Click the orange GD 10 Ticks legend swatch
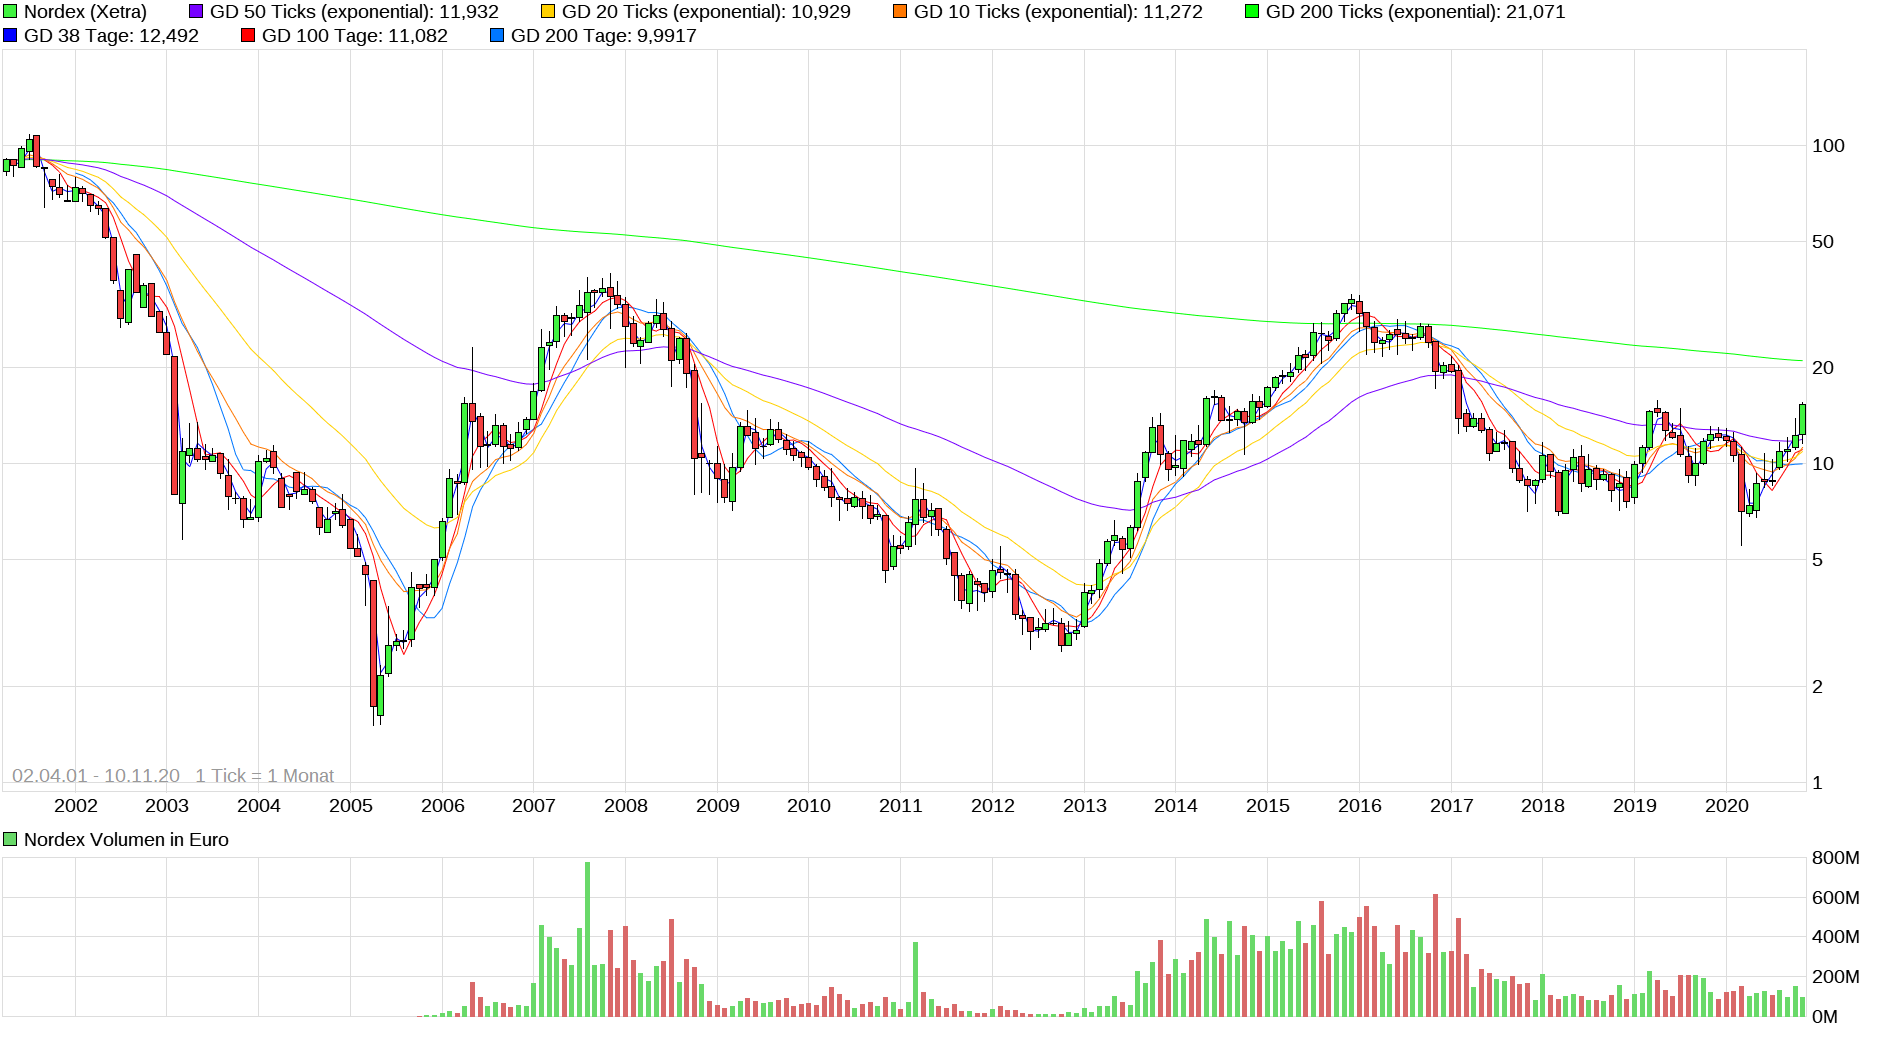Image resolution: width=1880 pixels, height=1037 pixels. point(900,12)
